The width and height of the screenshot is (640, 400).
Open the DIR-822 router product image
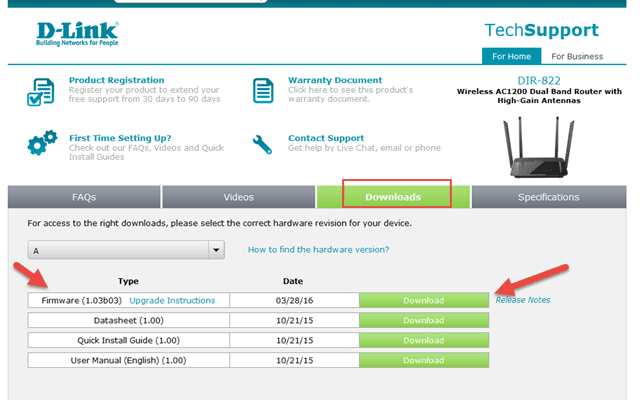[x=538, y=147]
